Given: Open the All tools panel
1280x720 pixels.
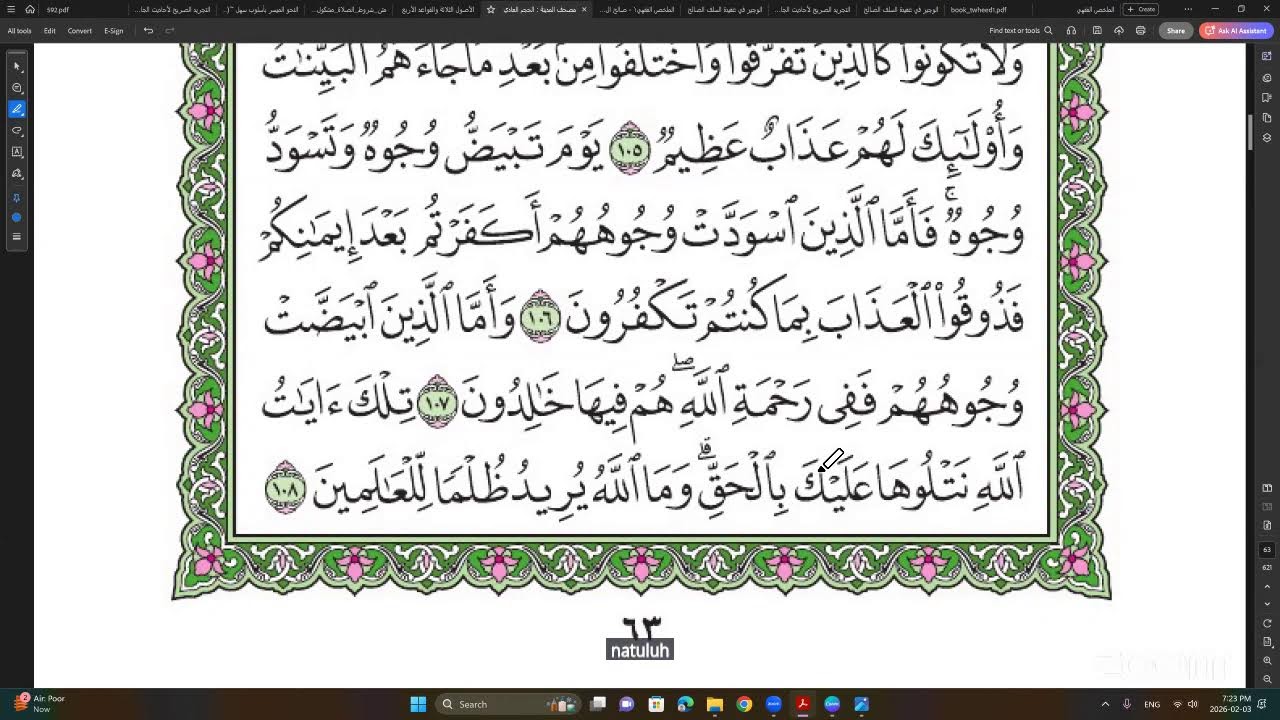Looking at the screenshot, I should (x=19, y=31).
